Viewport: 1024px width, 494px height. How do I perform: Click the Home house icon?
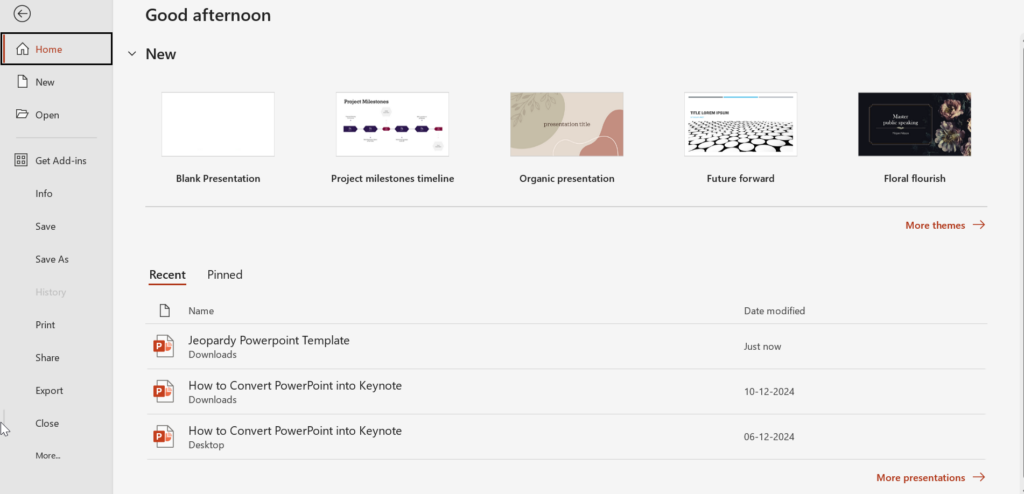(22, 49)
